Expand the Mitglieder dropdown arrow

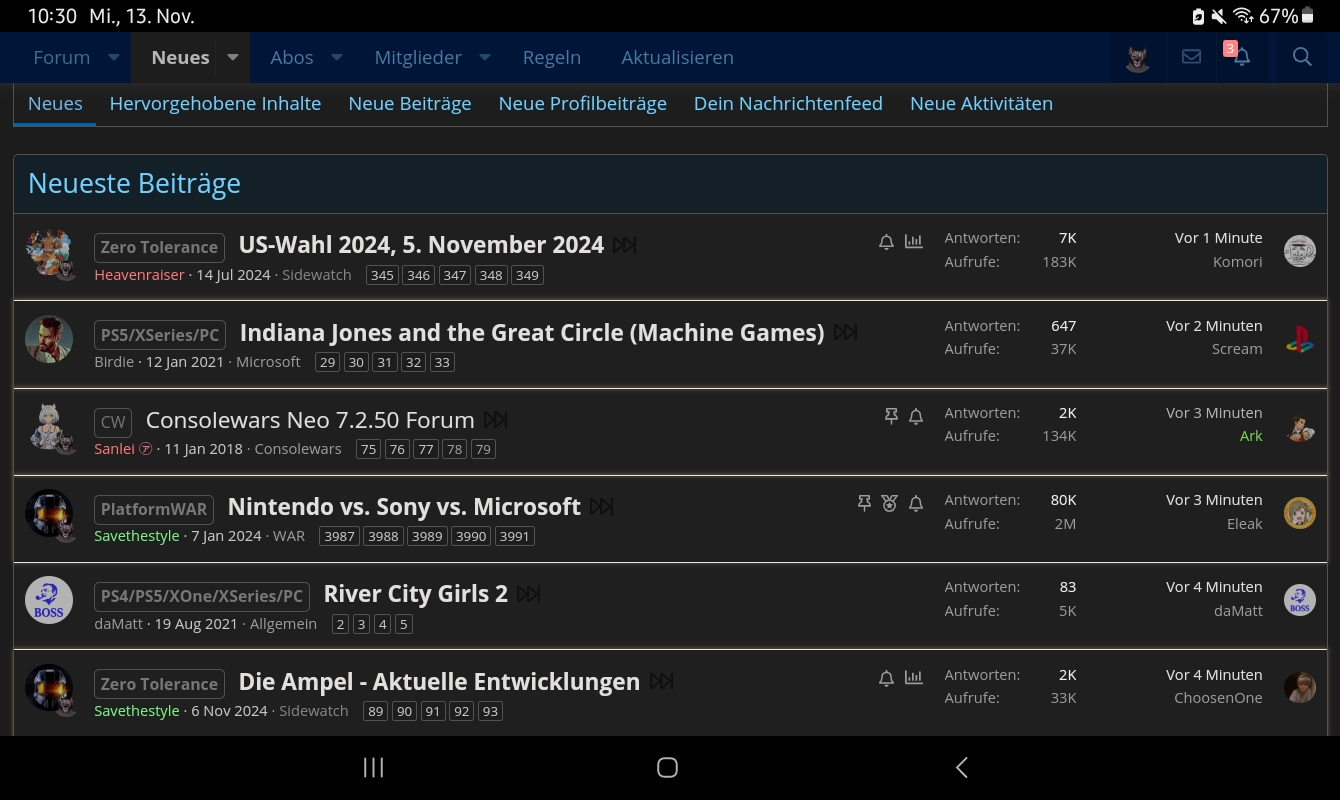pos(485,57)
